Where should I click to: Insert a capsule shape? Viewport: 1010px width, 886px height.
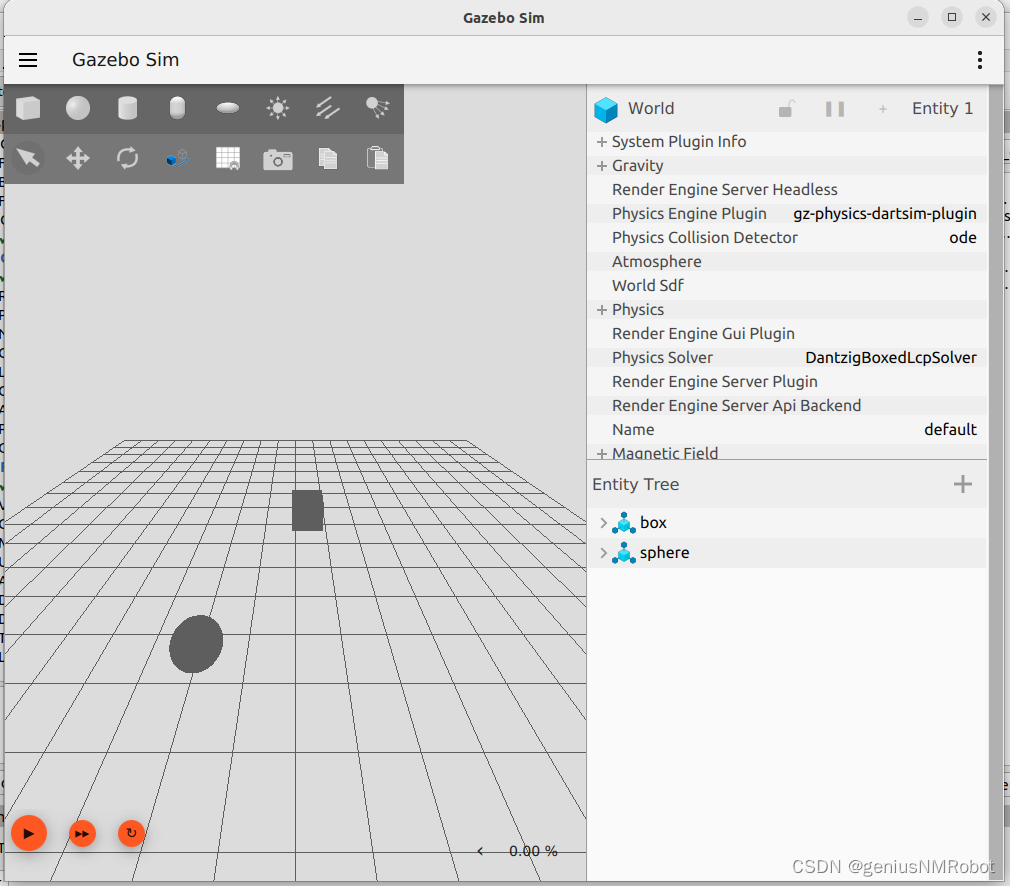tap(177, 108)
